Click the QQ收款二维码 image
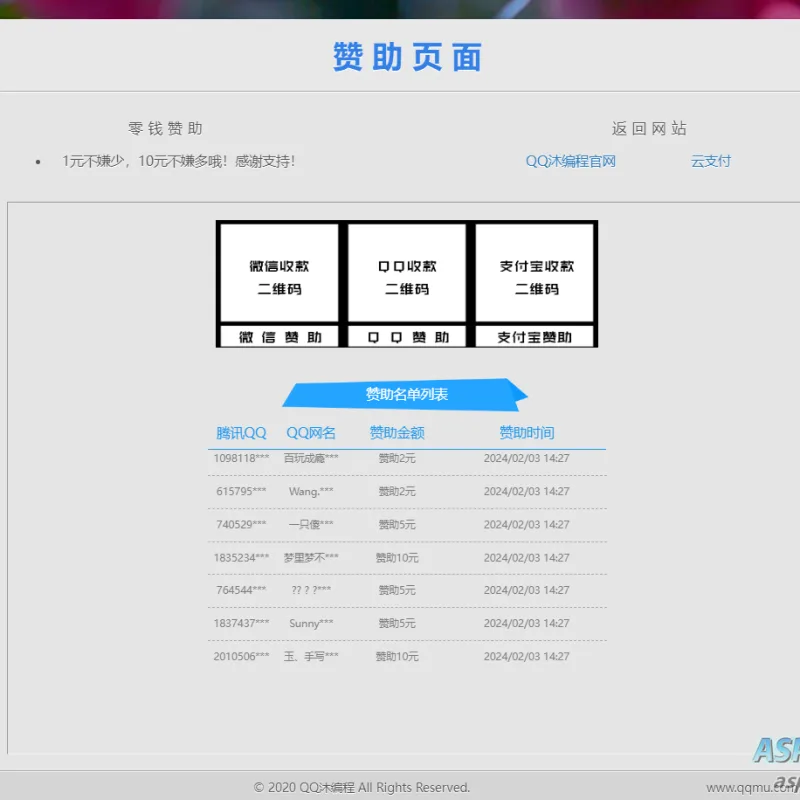 407,273
